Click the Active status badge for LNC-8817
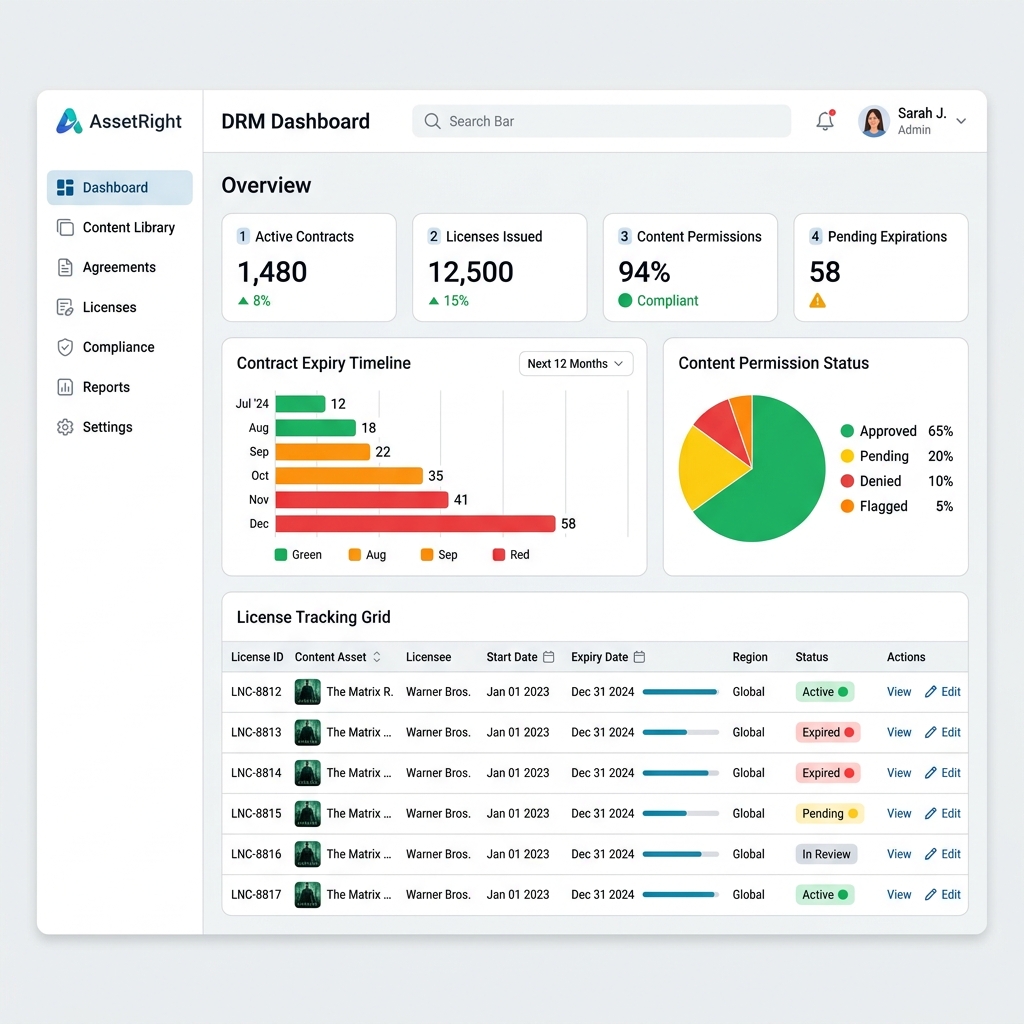Image resolution: width=1024 pixels, height=1024 pixels. click(x=825, y=895)
